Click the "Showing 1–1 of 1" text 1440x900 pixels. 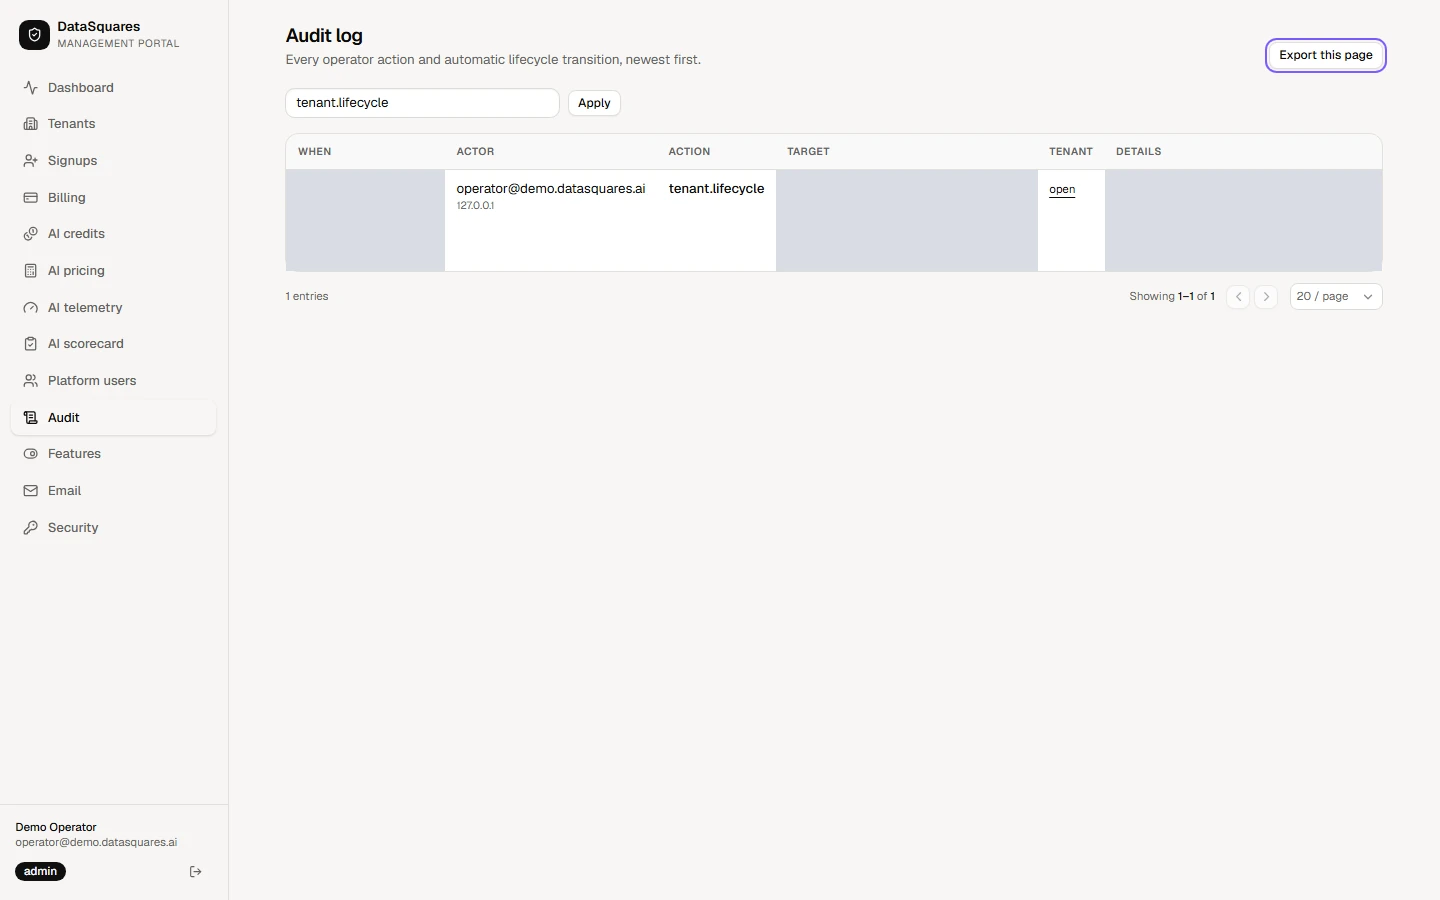[1172, 297]
